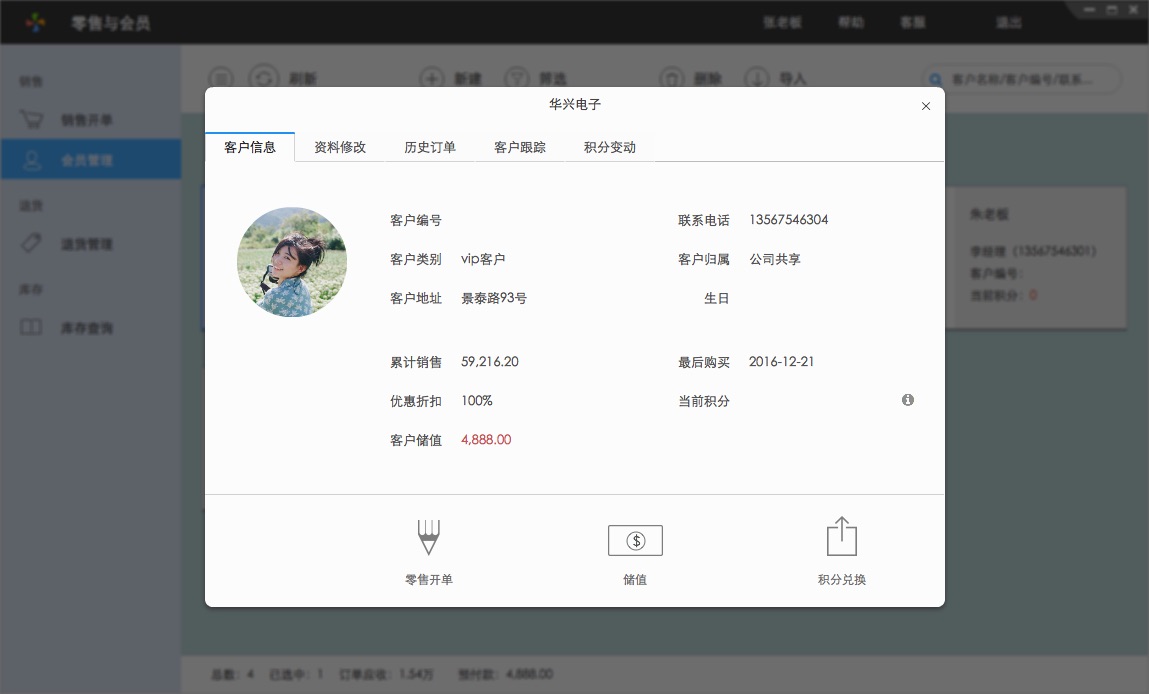This screenshot has width=1149, height=694.
Task: Click the 储值 money icon
Action: pyautogui.click(x=635, y=541)
